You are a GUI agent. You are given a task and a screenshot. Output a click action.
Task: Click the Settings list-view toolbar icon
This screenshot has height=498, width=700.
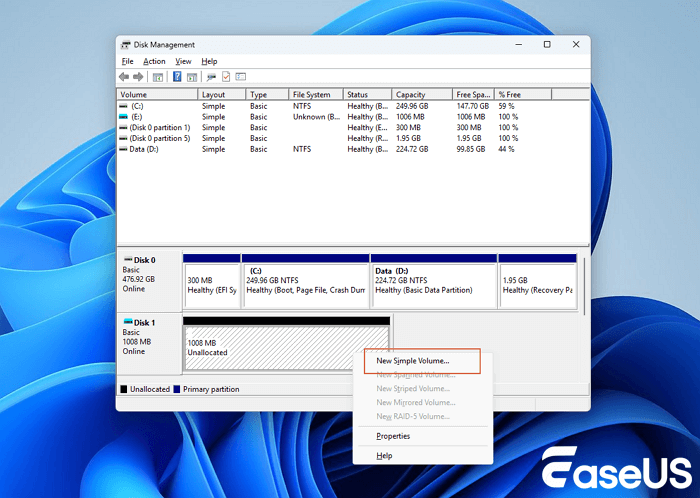(x=241, y=77)
